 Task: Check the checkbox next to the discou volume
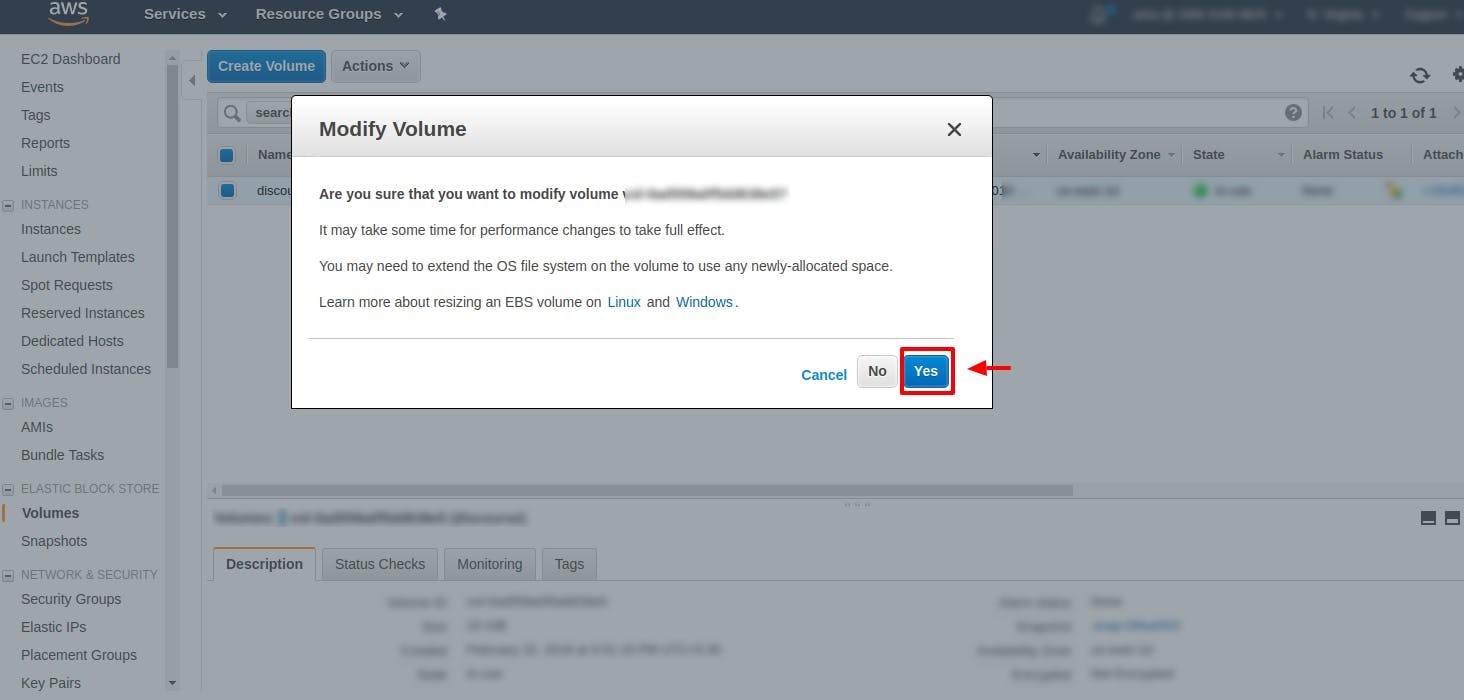[x=227, y=190]
